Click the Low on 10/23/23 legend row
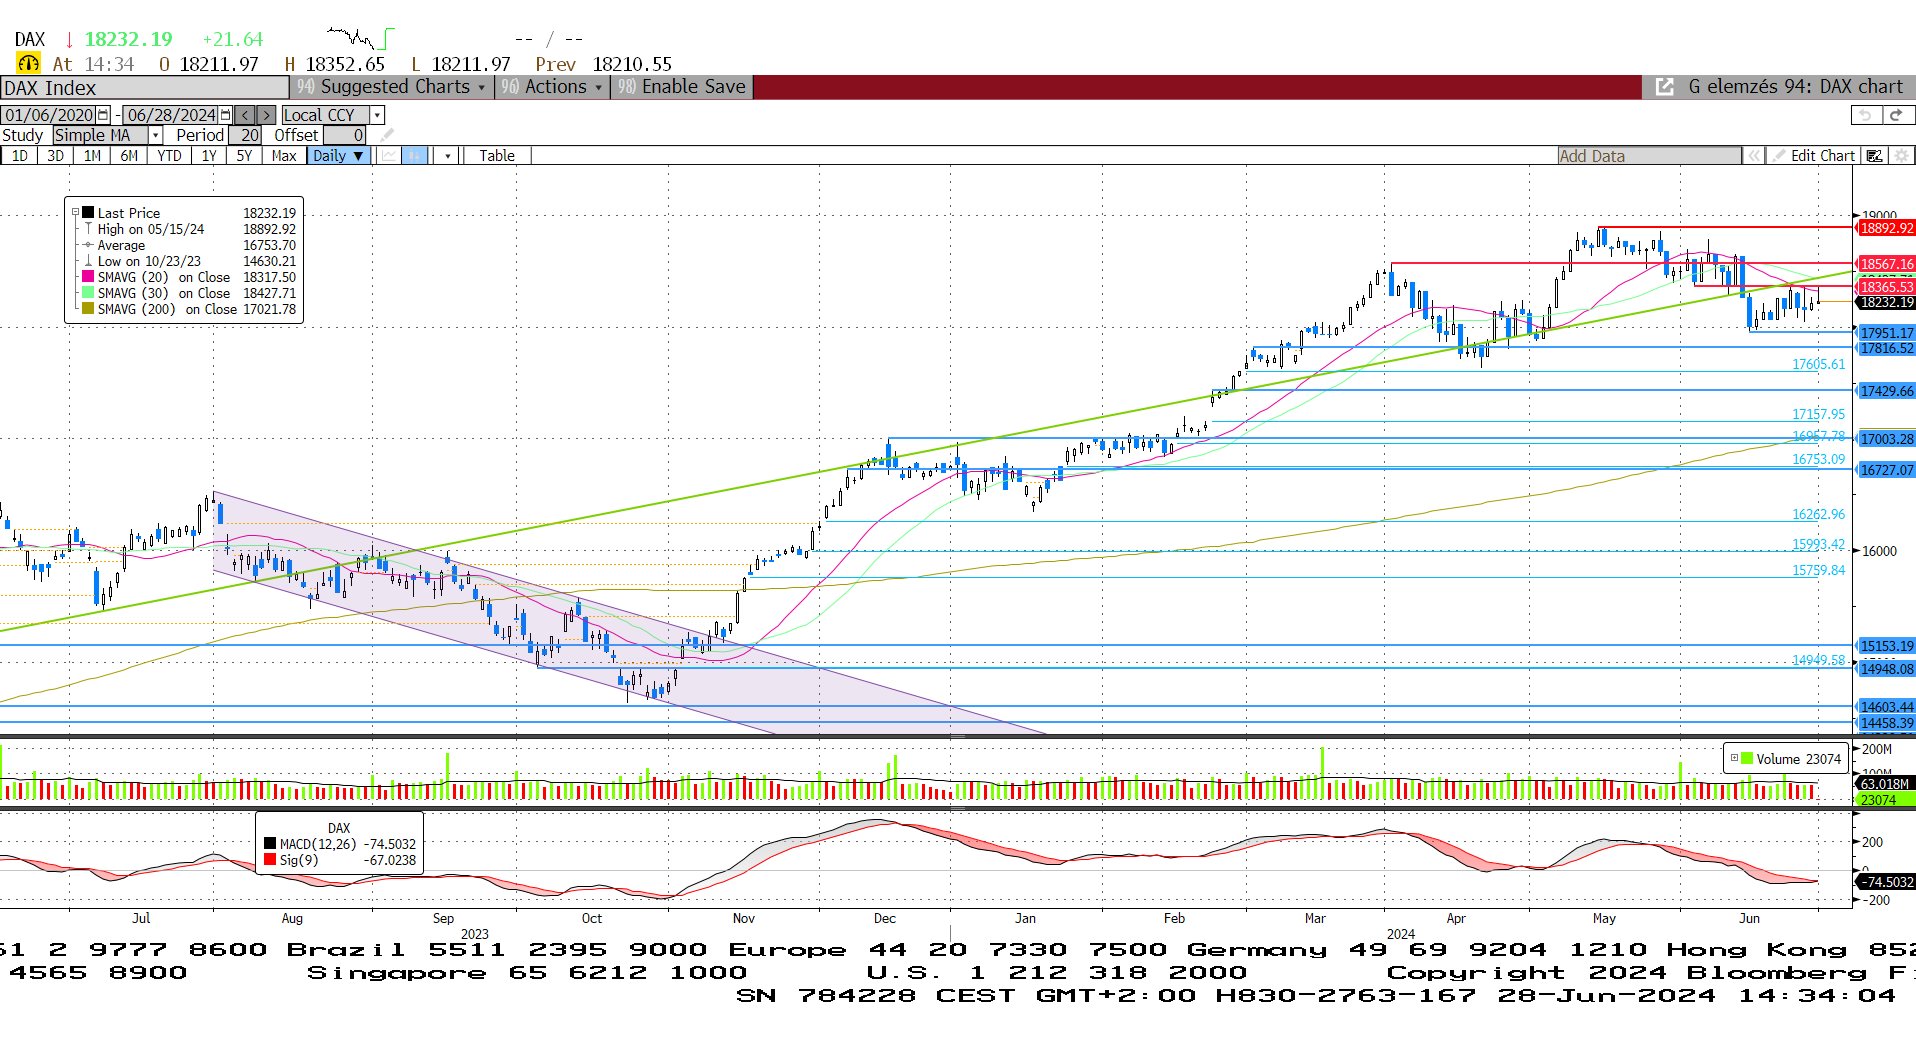1916x1051 pixels. click(189, 261)
